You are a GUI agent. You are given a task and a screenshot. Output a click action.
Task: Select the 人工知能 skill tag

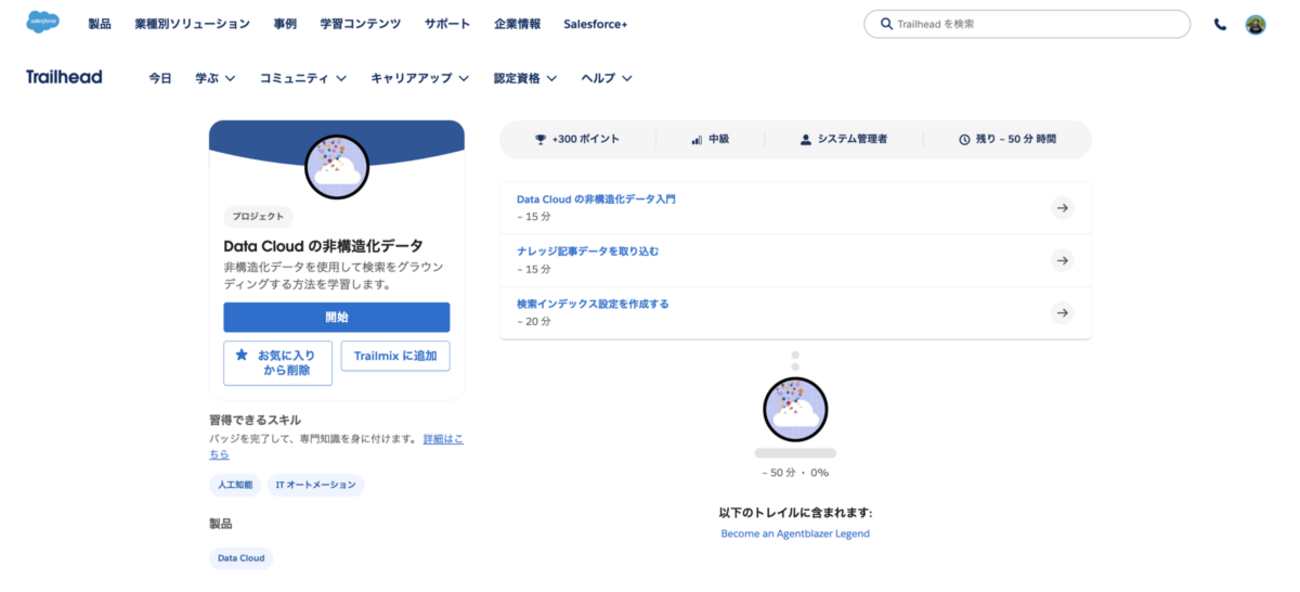tap(235, 485)
